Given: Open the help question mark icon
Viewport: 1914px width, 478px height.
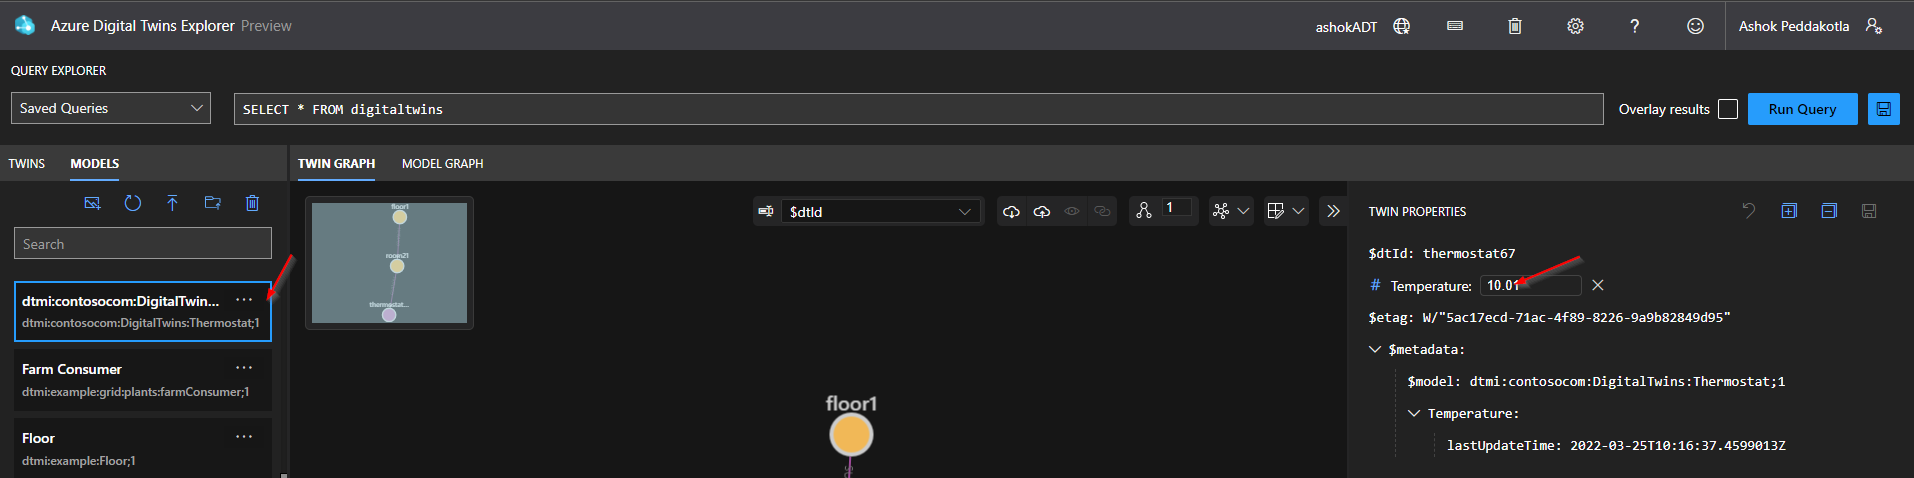Looking at the screenshot, I should [x=1634, y=26].
